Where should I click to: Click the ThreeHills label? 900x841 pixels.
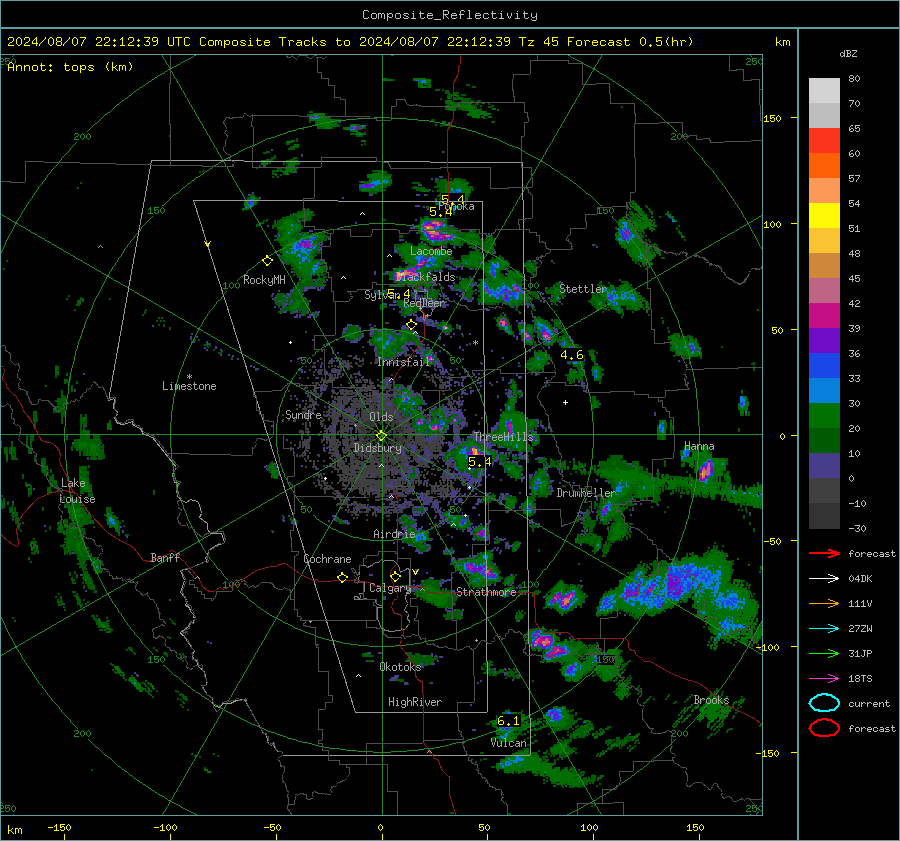[x=503, y=437]
